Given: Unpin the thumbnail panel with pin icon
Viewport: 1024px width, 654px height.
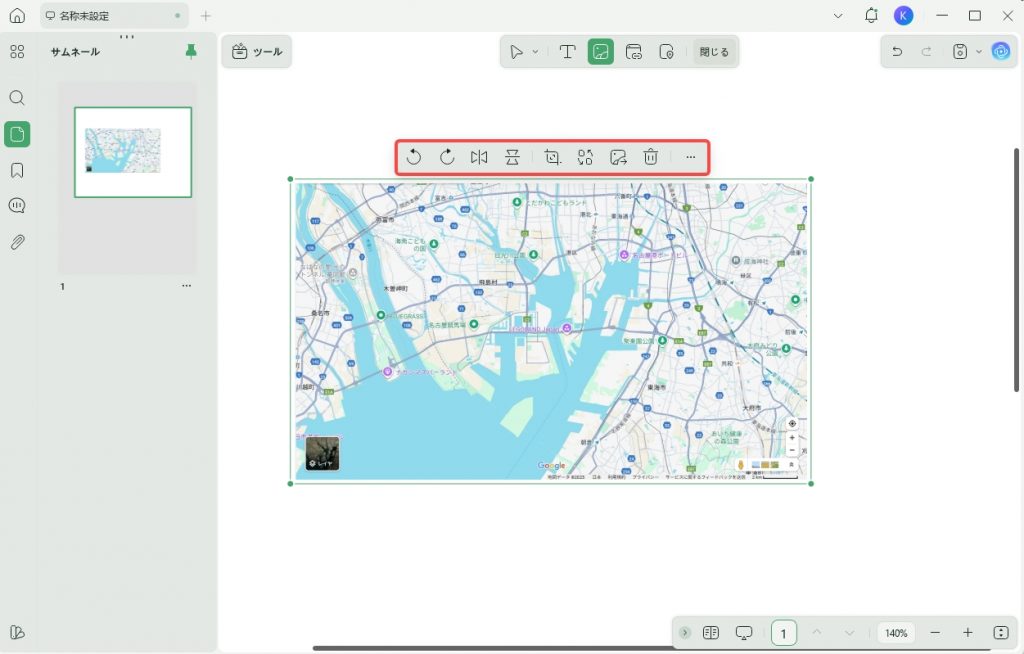Looking at the screenshot, I should click(x=191, y=52).
